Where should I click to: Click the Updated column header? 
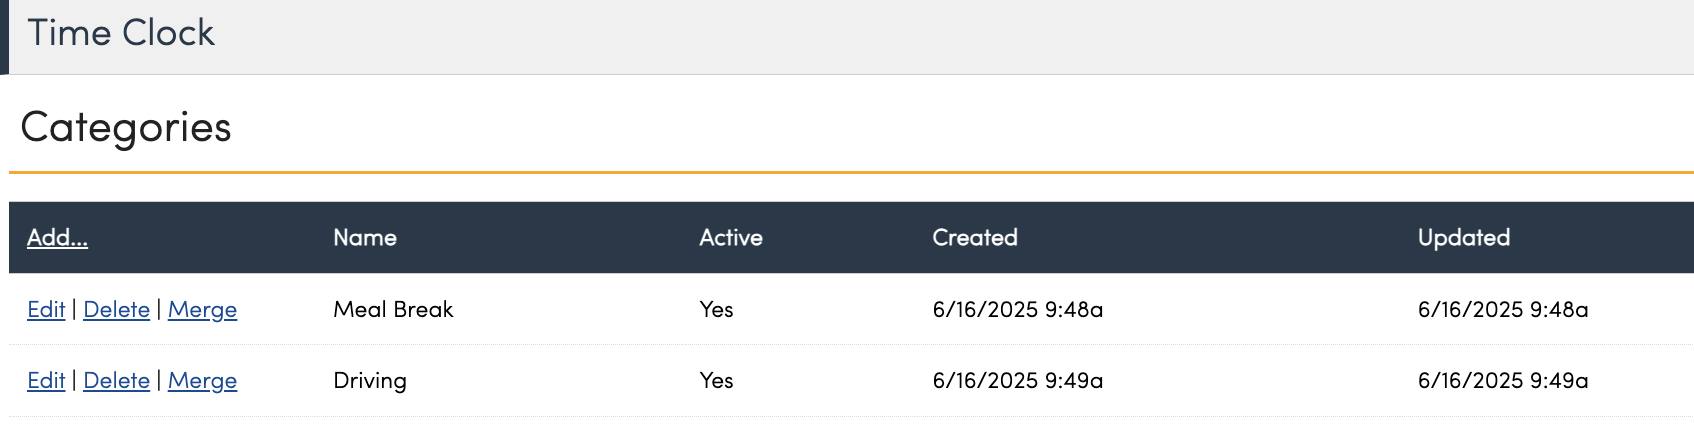click(x=1464, y=238)
